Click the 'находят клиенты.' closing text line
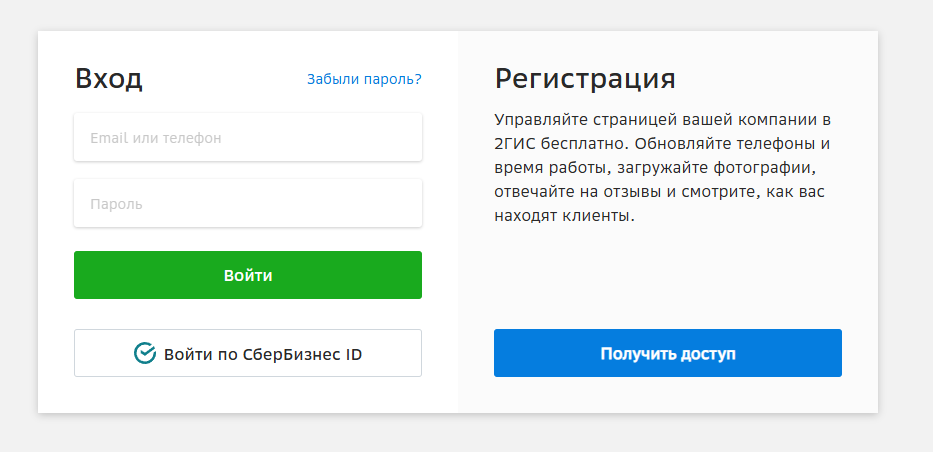This screenshot has width=933, height=452. click(565, 215)
